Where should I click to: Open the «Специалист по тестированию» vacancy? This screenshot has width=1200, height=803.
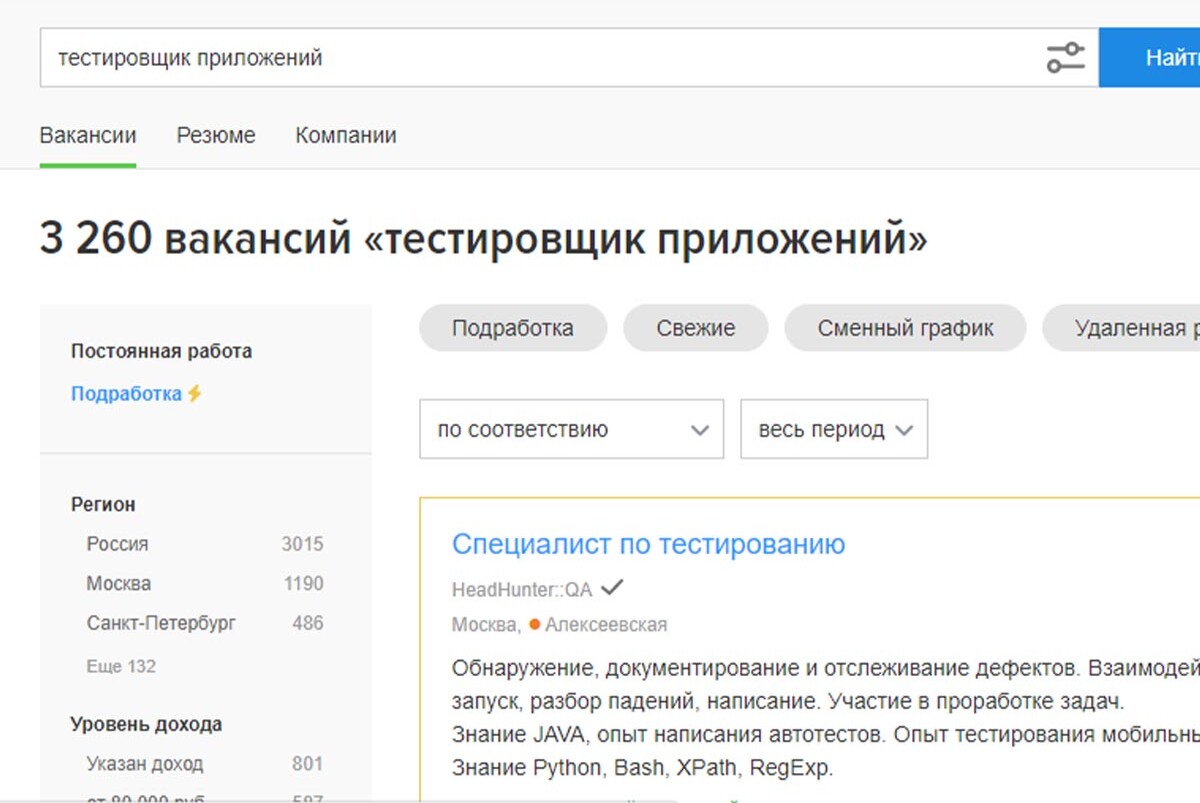[648, 543]
